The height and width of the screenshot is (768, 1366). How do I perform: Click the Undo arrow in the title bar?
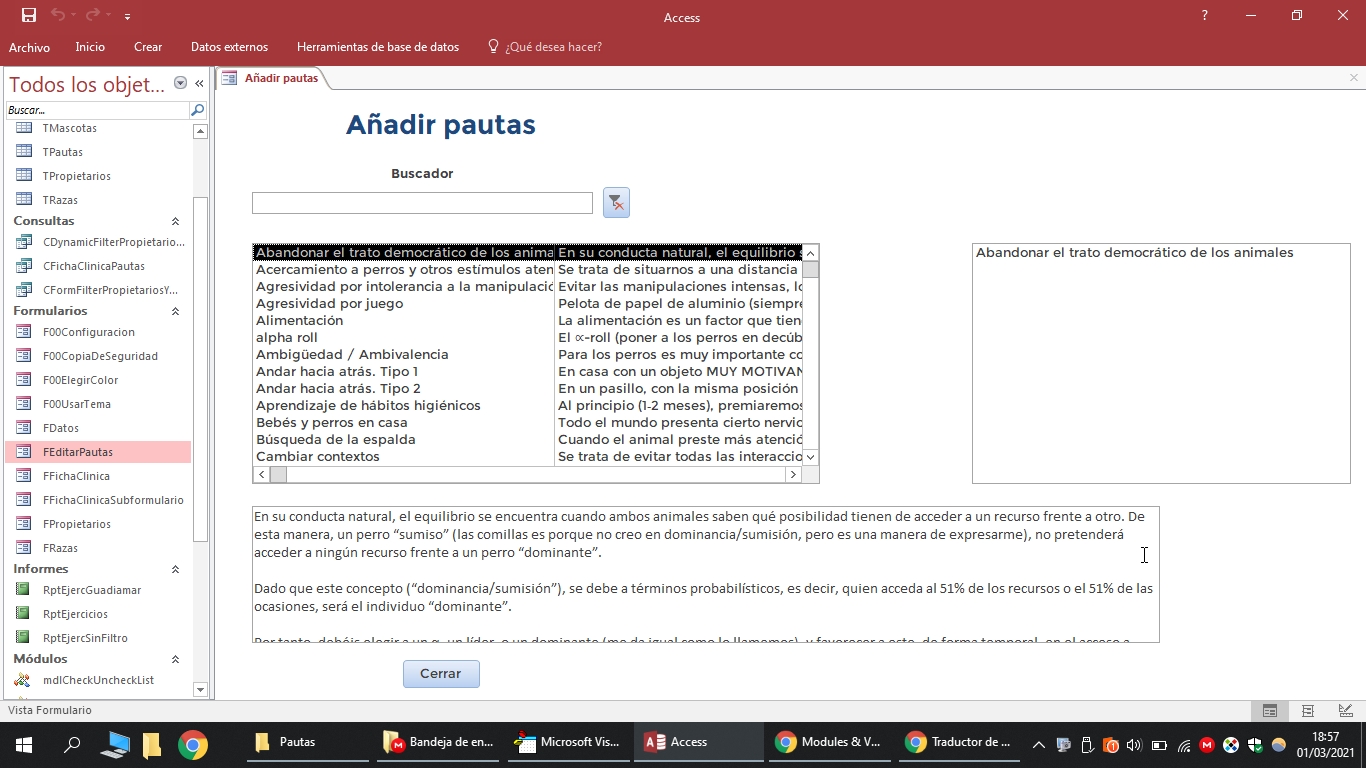tap(58, 15)
